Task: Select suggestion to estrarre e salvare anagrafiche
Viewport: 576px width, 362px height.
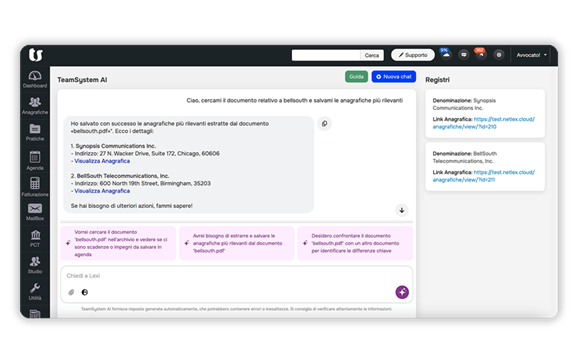Action: 237,243
